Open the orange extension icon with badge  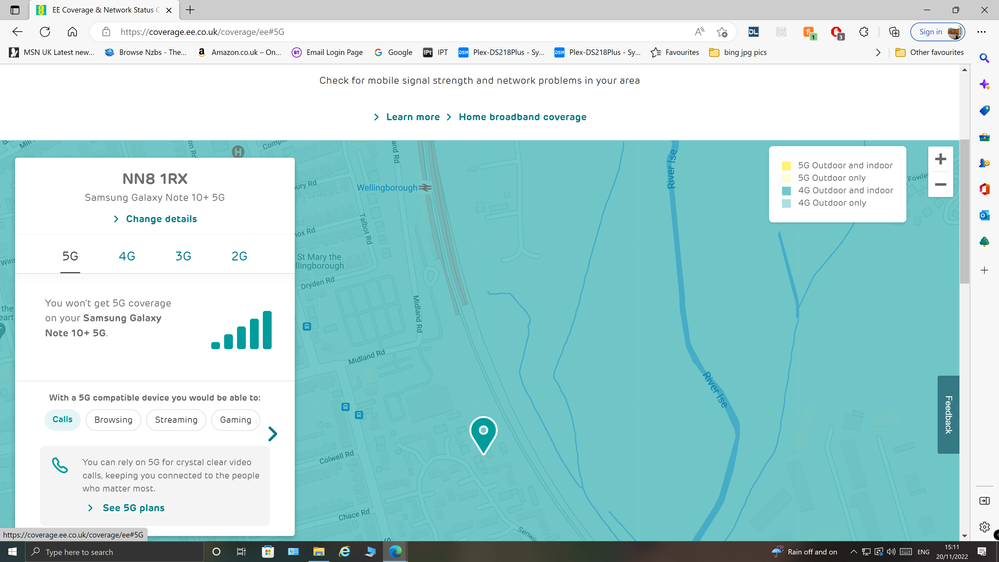809,32
